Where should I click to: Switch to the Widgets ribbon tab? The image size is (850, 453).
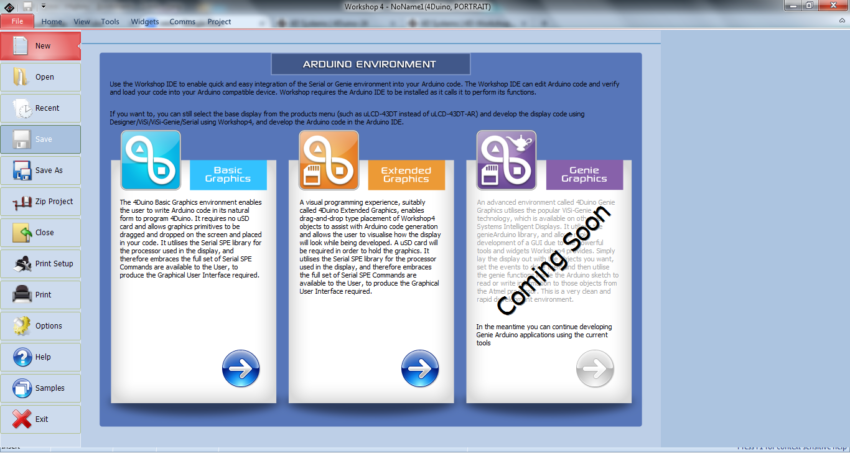[x=145, y=21]
